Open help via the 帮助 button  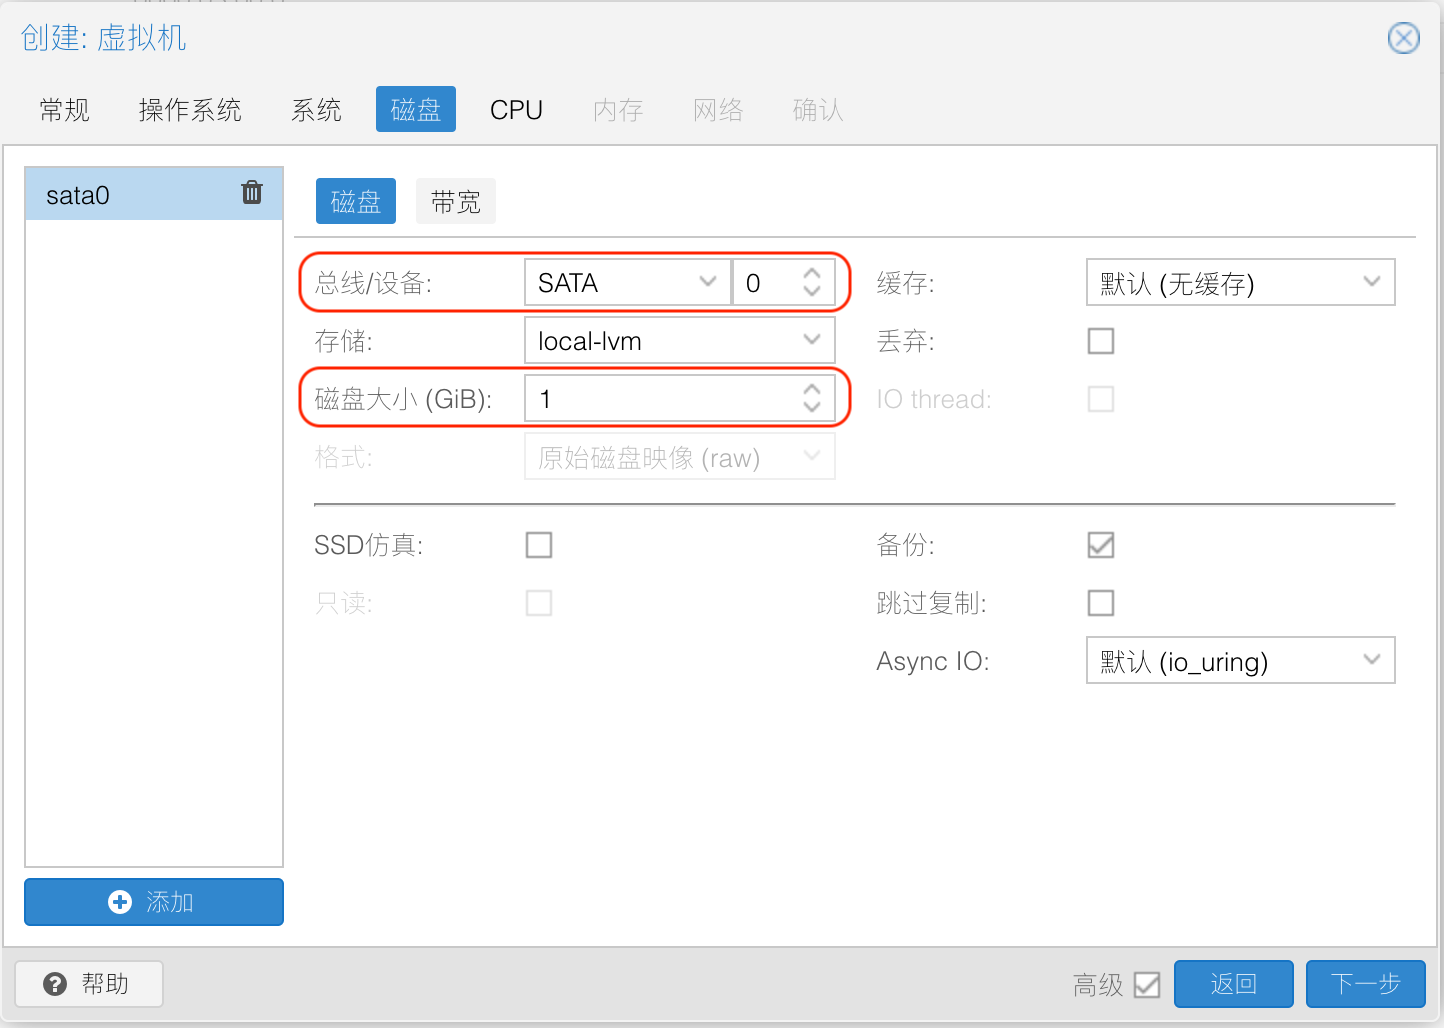[x=89, y=984]
